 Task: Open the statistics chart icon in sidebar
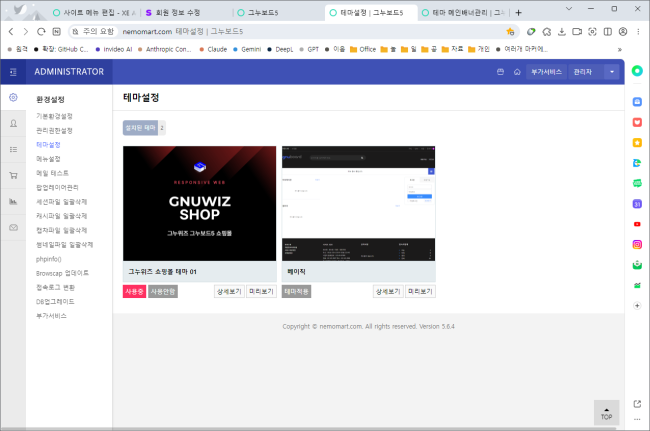pos(13,201)
